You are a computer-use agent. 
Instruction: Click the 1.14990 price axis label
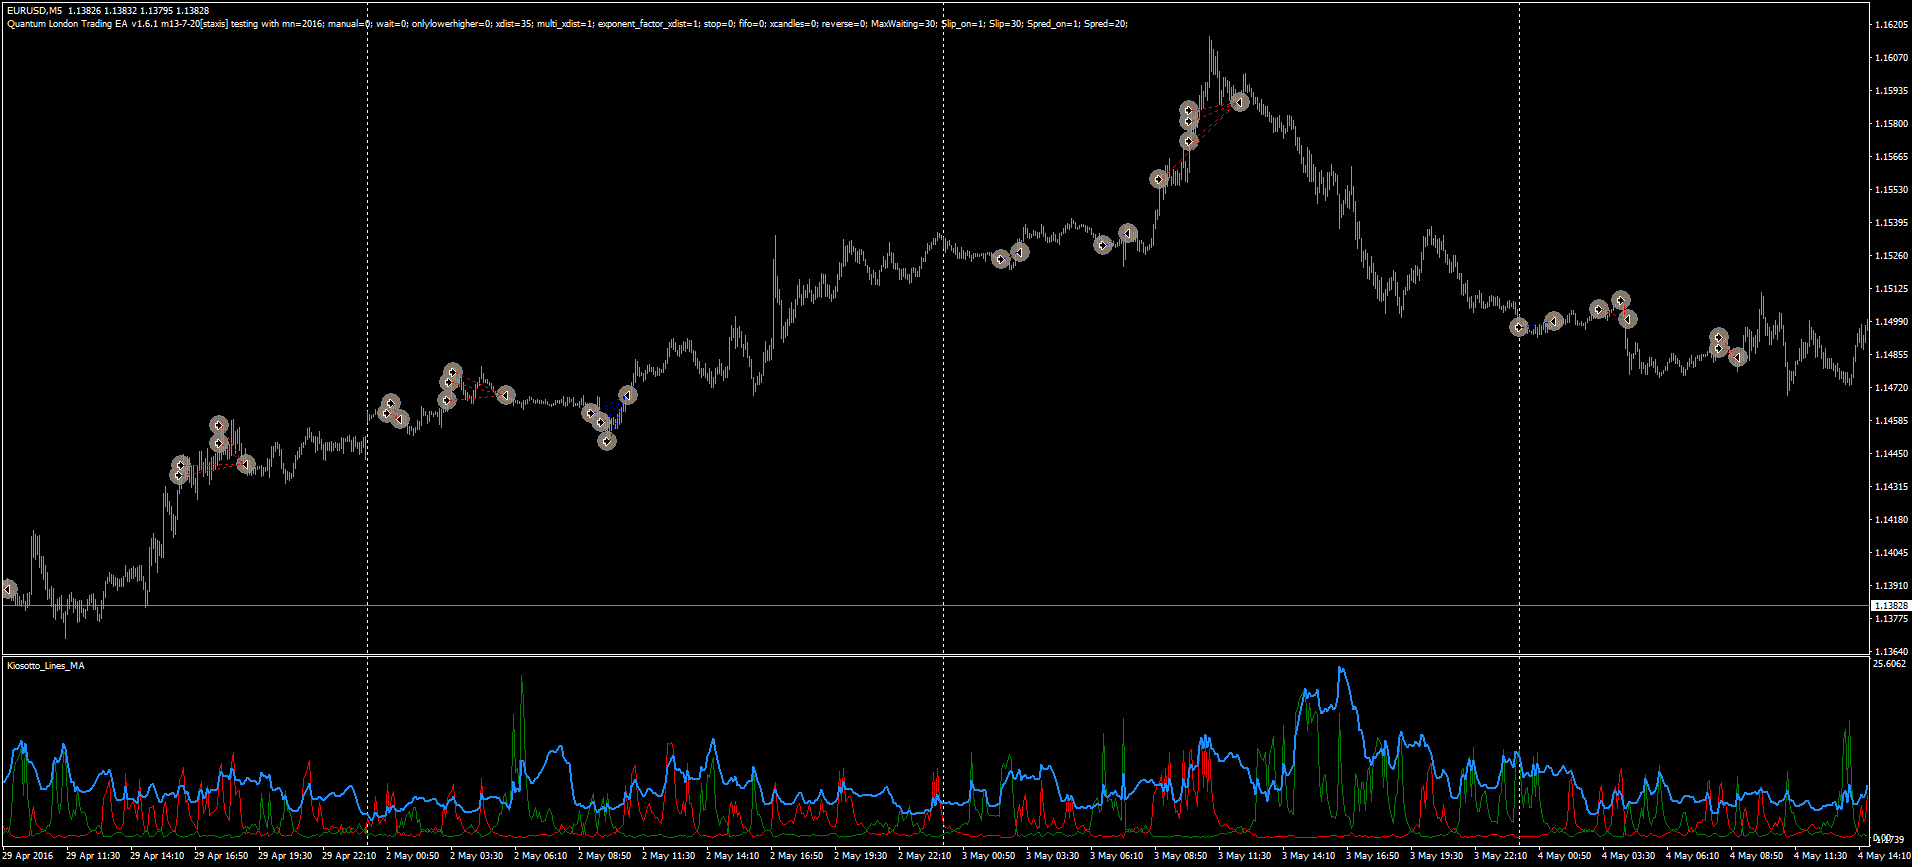tap(1889, 322)
